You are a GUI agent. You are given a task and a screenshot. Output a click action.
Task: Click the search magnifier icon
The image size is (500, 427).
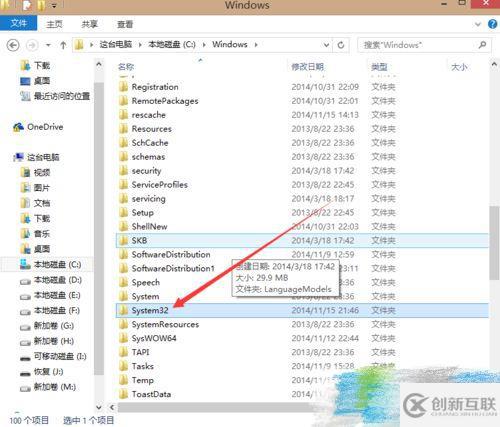[482, 45]
